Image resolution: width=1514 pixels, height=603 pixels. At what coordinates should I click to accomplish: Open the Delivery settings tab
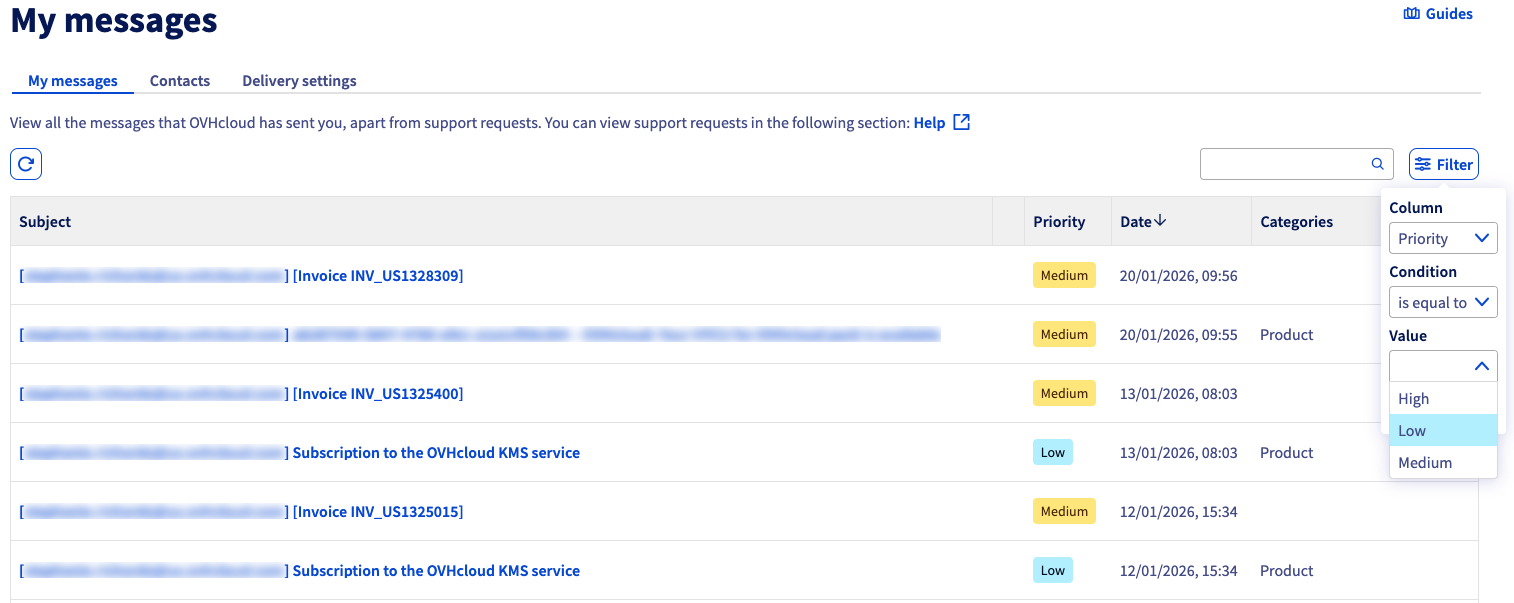pos(299,81)
